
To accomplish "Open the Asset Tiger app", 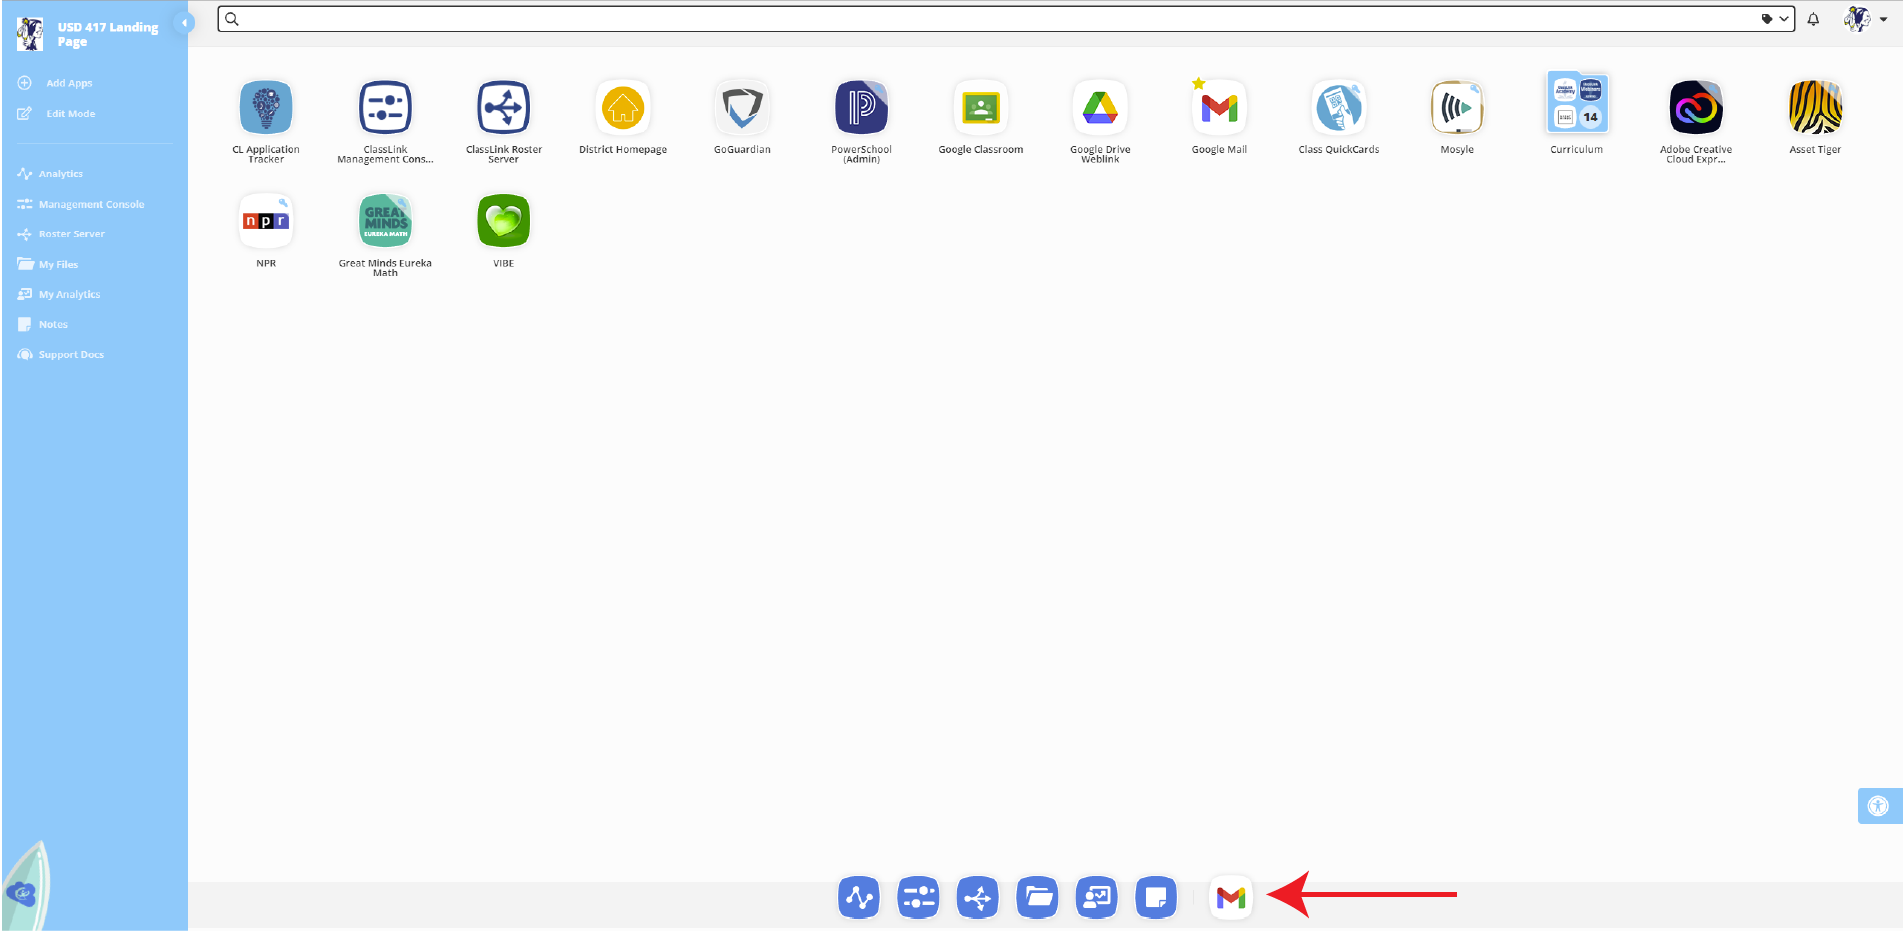I will [x=1815, y=108].
